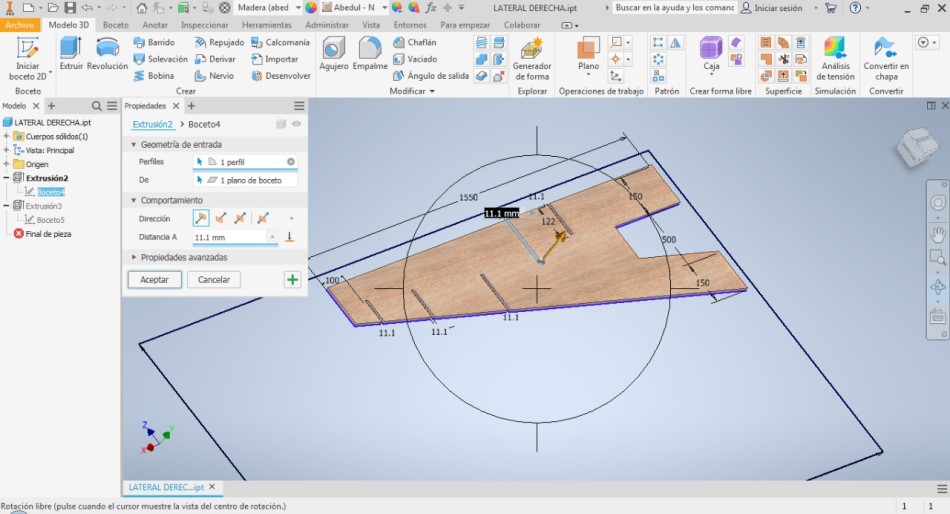Select the Agujero hole tool
Viewport: 950px width, 514px height.
coord(334,53)
